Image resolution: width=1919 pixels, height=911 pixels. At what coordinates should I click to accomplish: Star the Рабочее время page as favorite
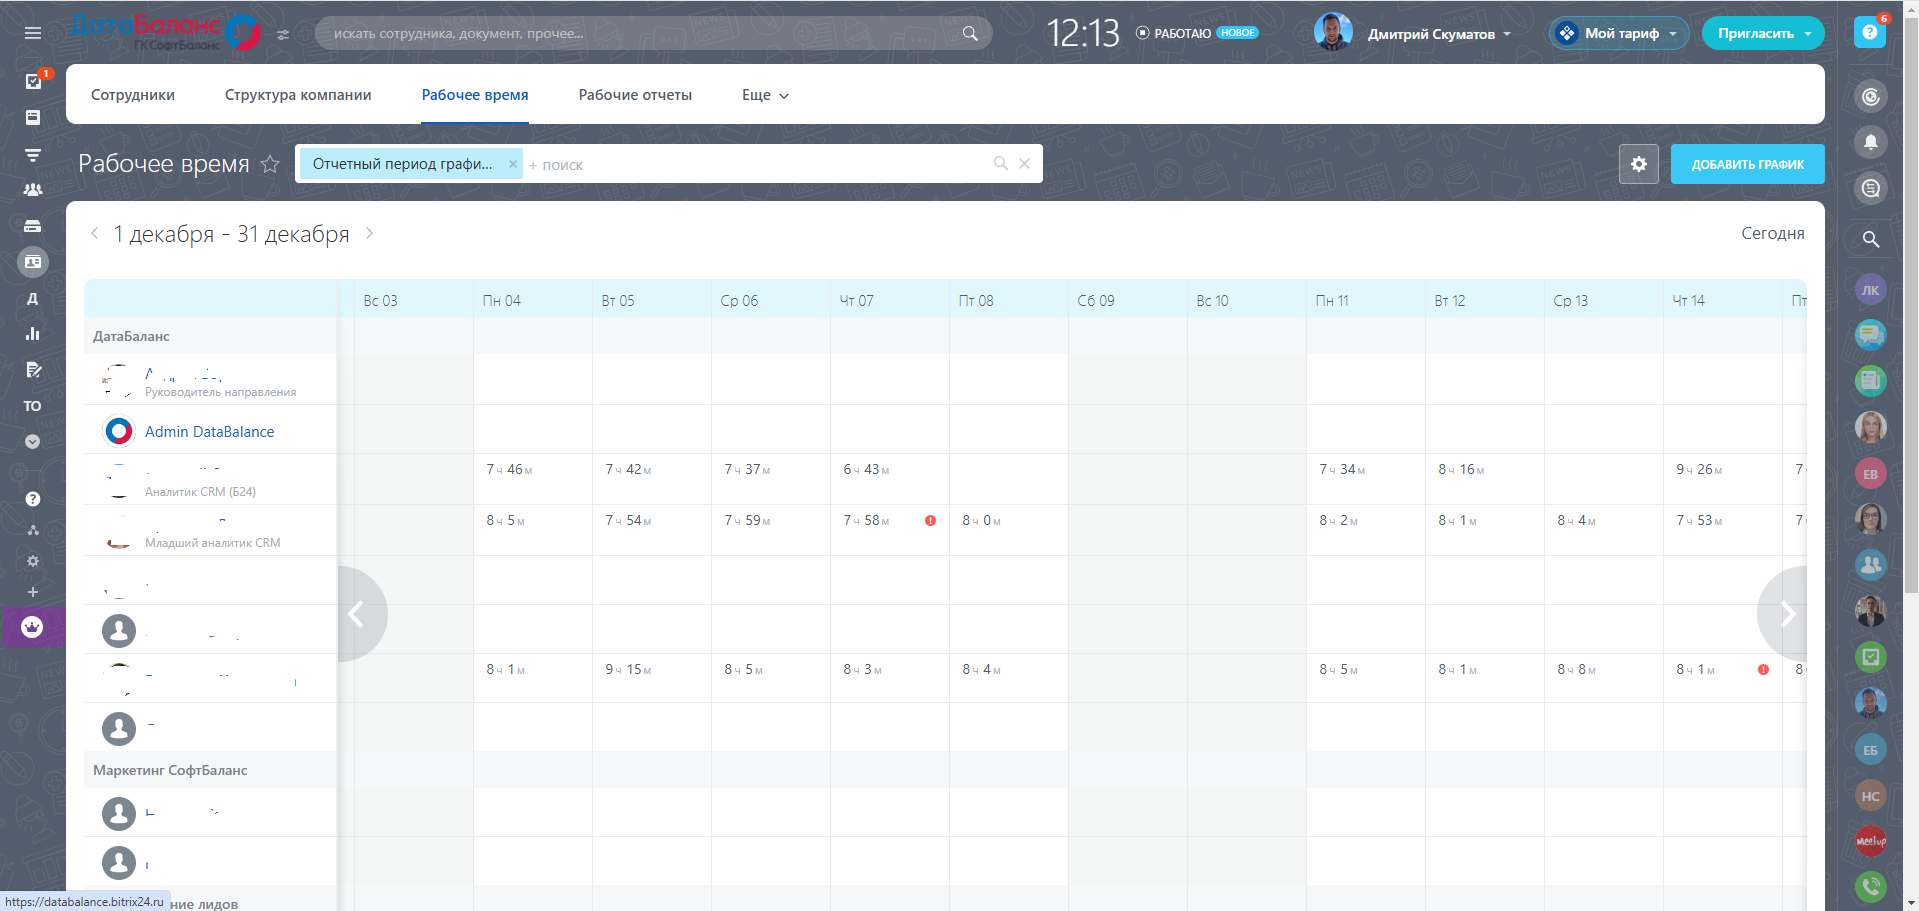tap(270, 164)
